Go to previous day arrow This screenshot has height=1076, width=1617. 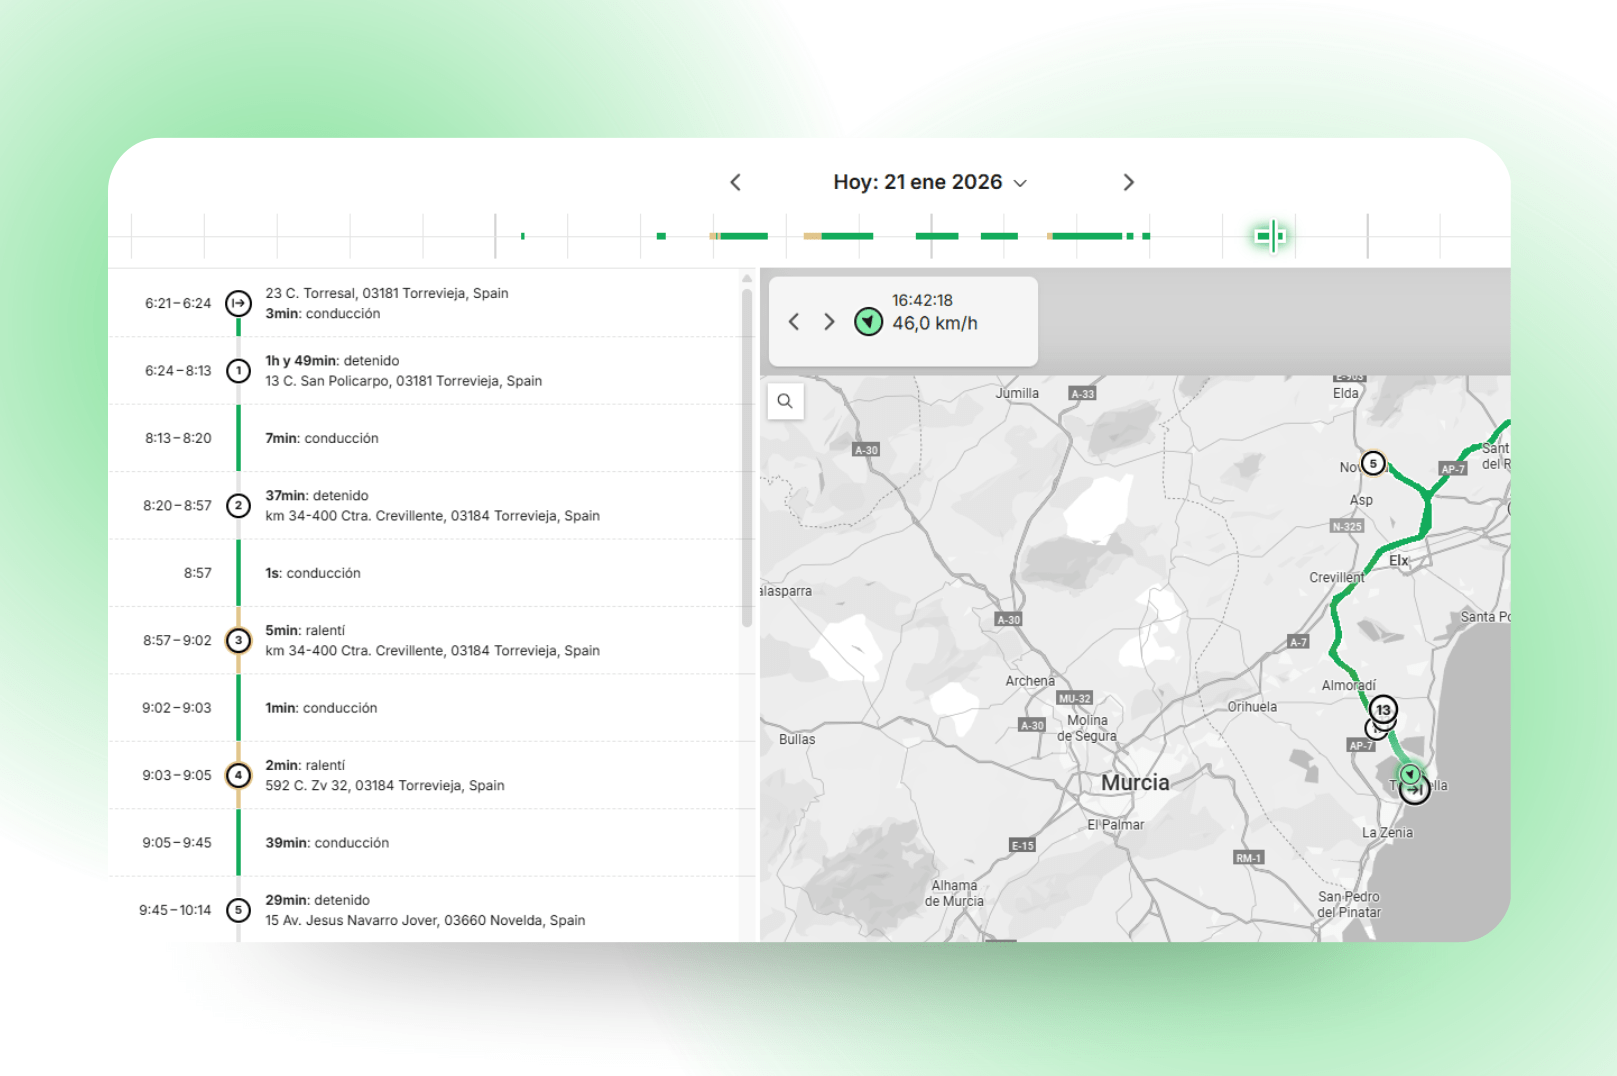point(736,182)
